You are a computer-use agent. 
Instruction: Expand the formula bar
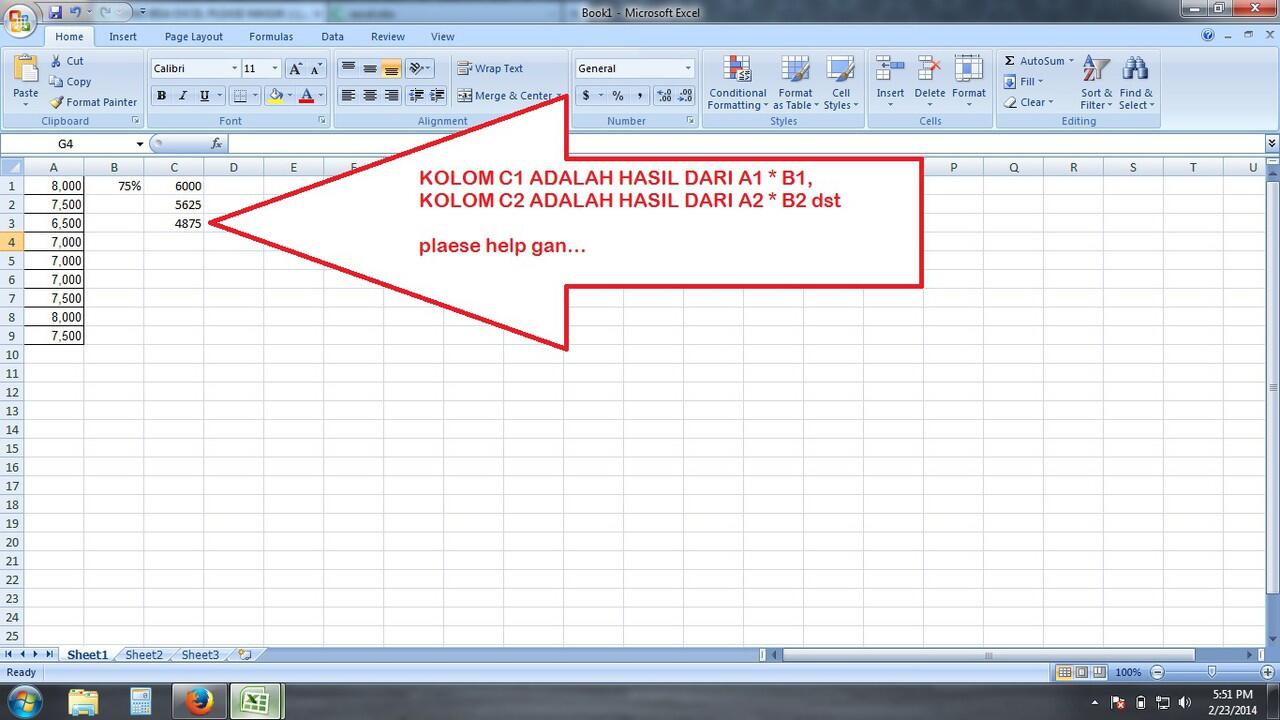[x=1272, y=144]
